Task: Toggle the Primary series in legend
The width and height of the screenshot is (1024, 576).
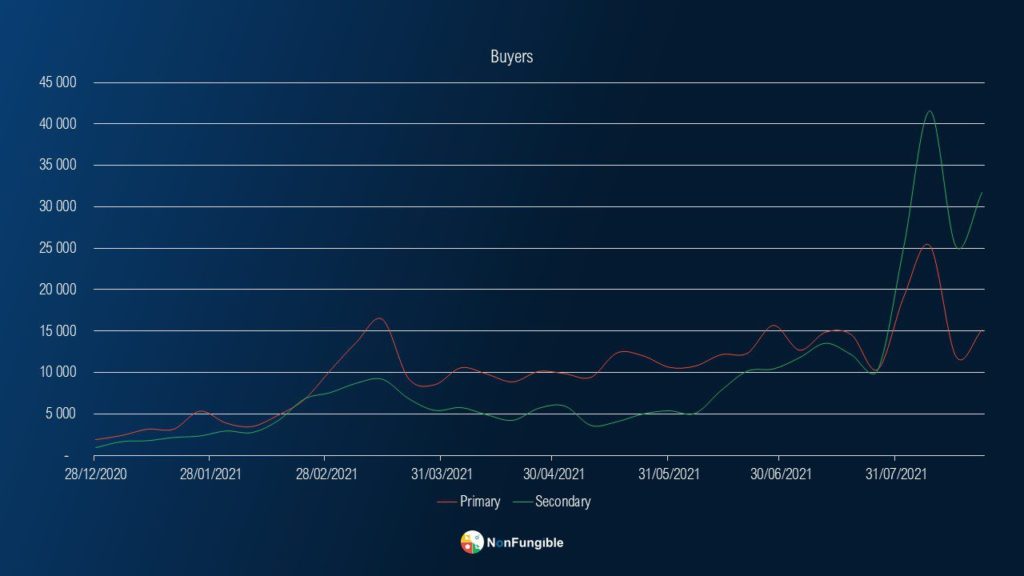Action: 479,502
